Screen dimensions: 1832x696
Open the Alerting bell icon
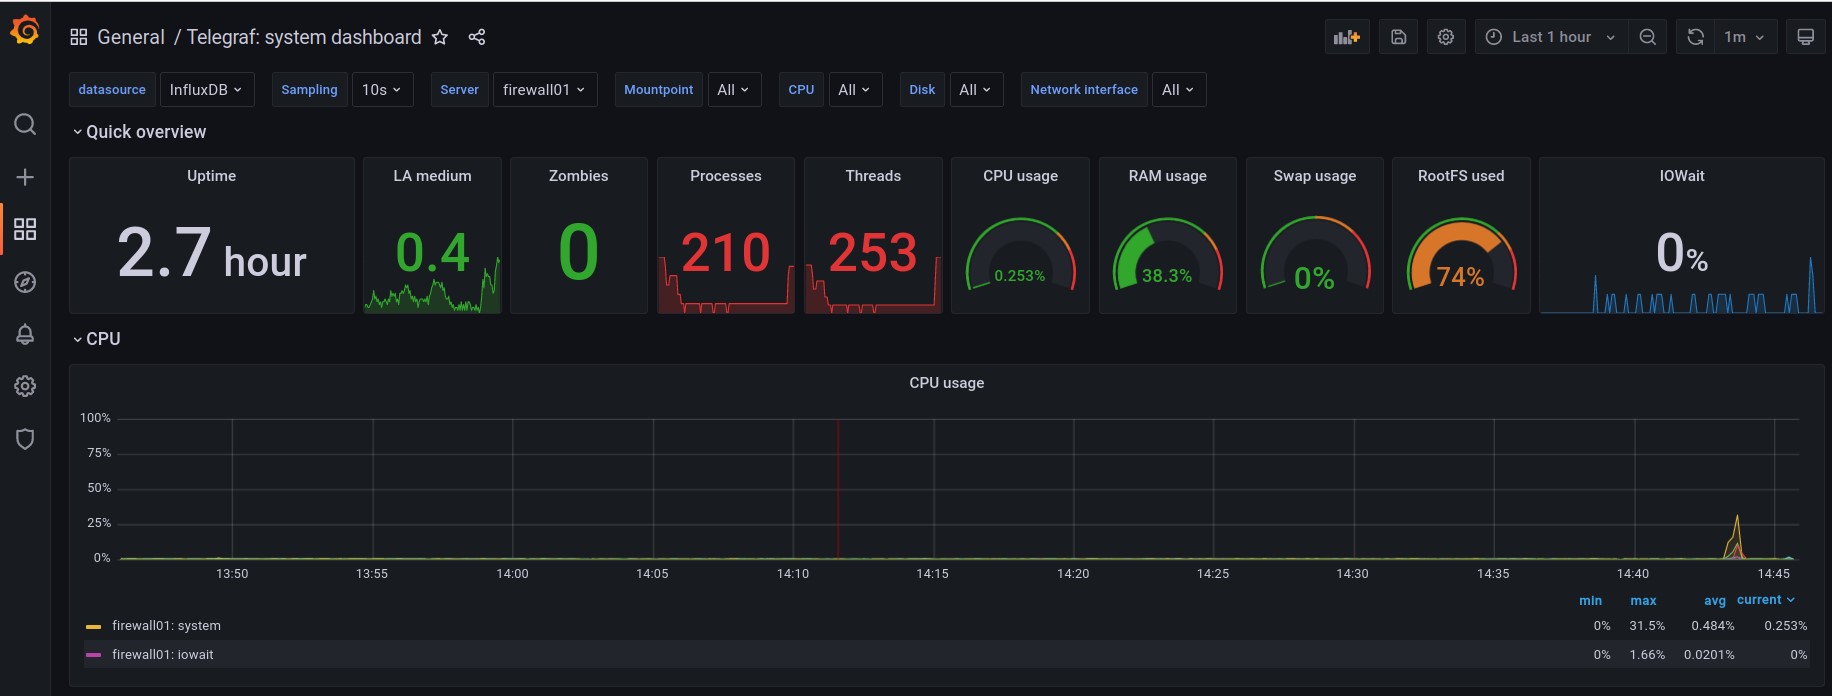pyautogui.click(x=25, y=334)
